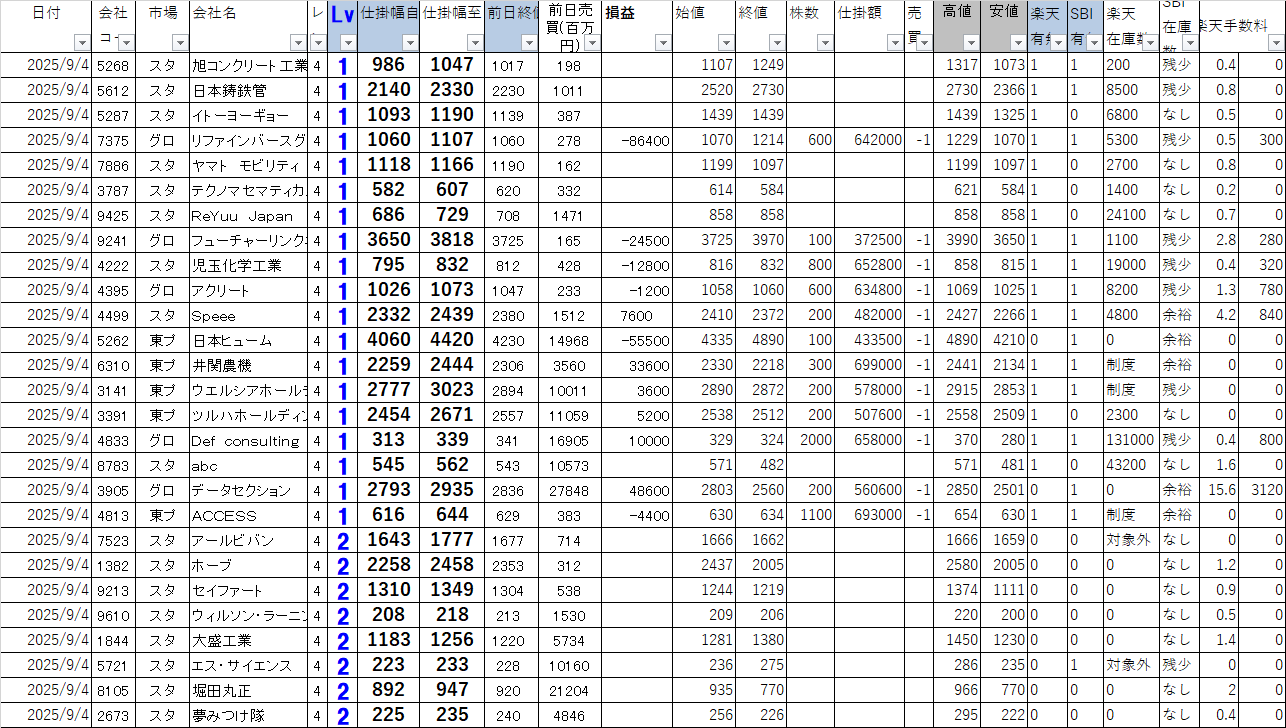The width and height of the screenshot is (1286, 728).
Task: Select the entry range value 3023
Action: pyautogui.click(x=452, y=390)
